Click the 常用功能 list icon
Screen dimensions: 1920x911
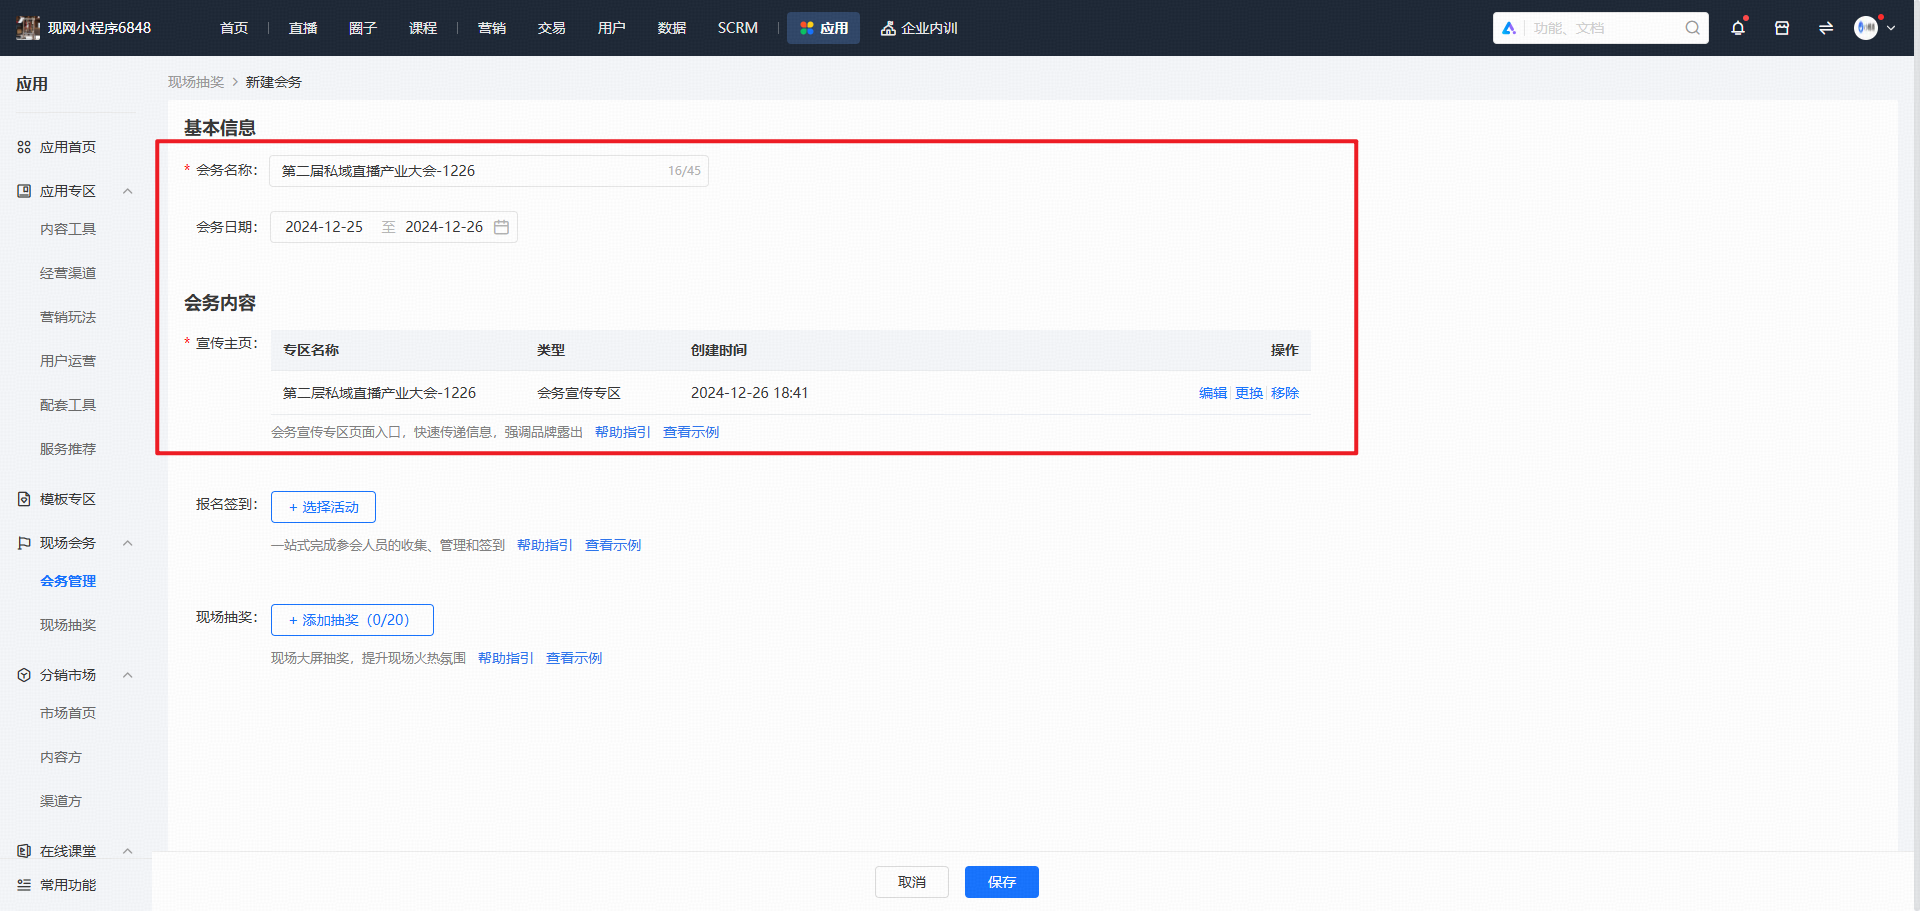pyautogui.click(x=24, y=885)
